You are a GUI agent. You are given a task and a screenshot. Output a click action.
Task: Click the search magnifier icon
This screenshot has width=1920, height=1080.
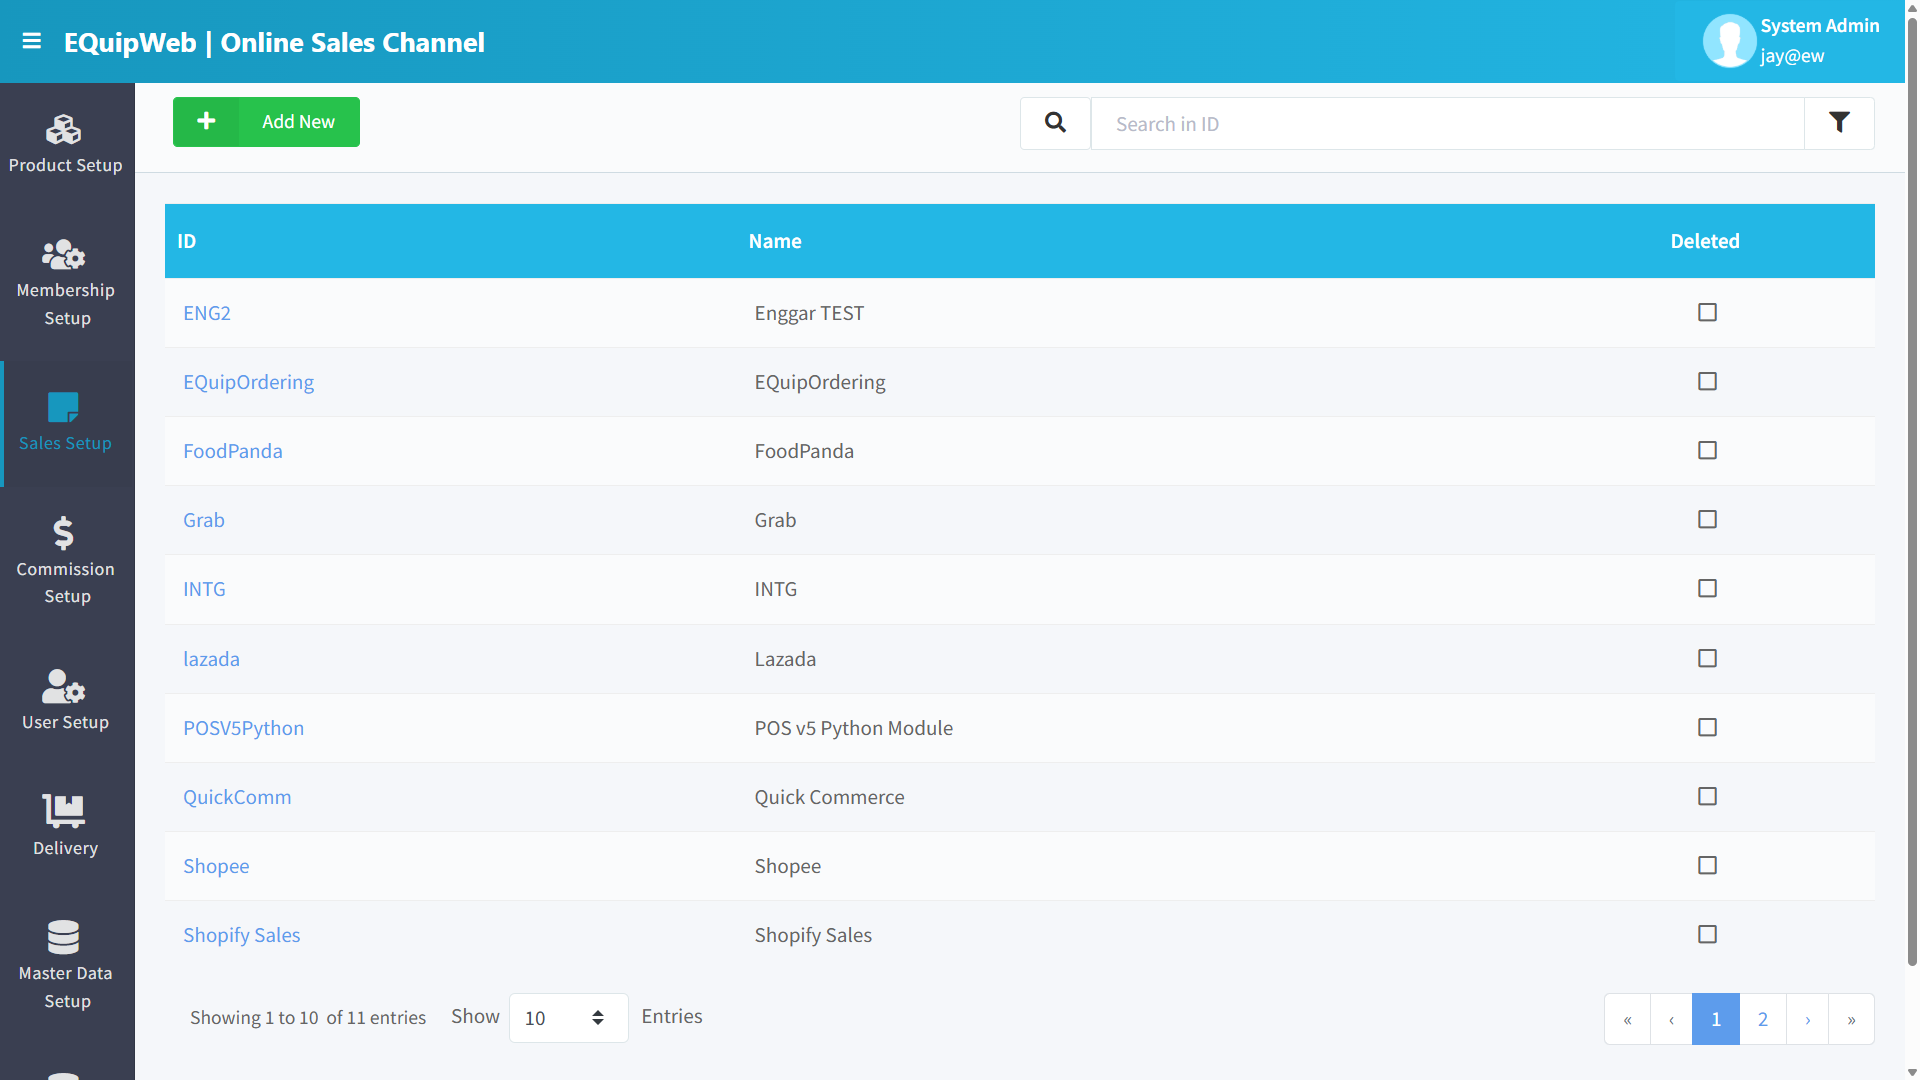tap(1055, 123)
